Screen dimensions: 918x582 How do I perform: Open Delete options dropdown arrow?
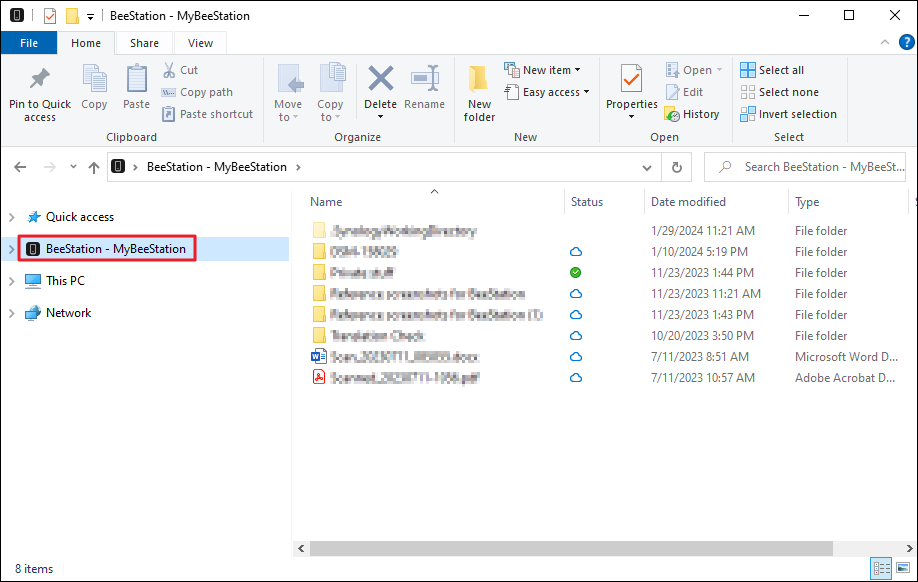coord(381,117)
